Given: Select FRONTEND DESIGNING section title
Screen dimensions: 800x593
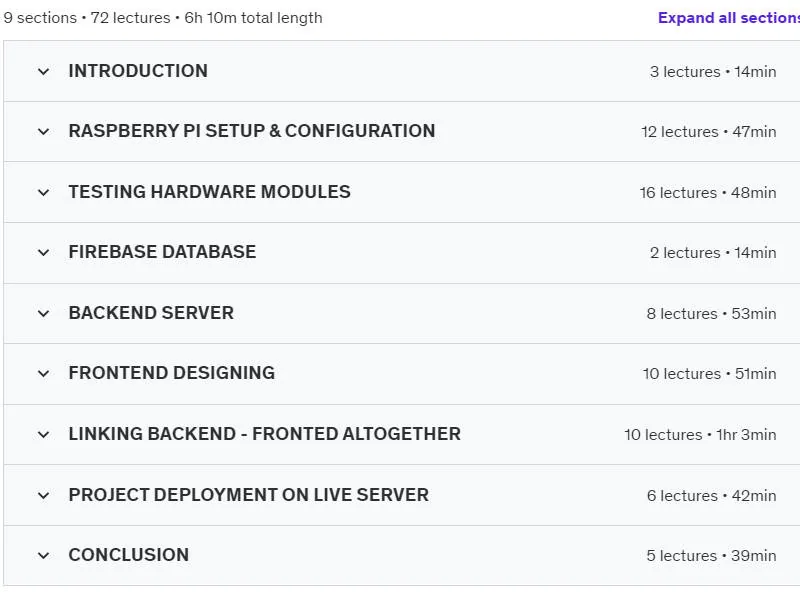Looking at the screenshot, I should pos(172,373).
